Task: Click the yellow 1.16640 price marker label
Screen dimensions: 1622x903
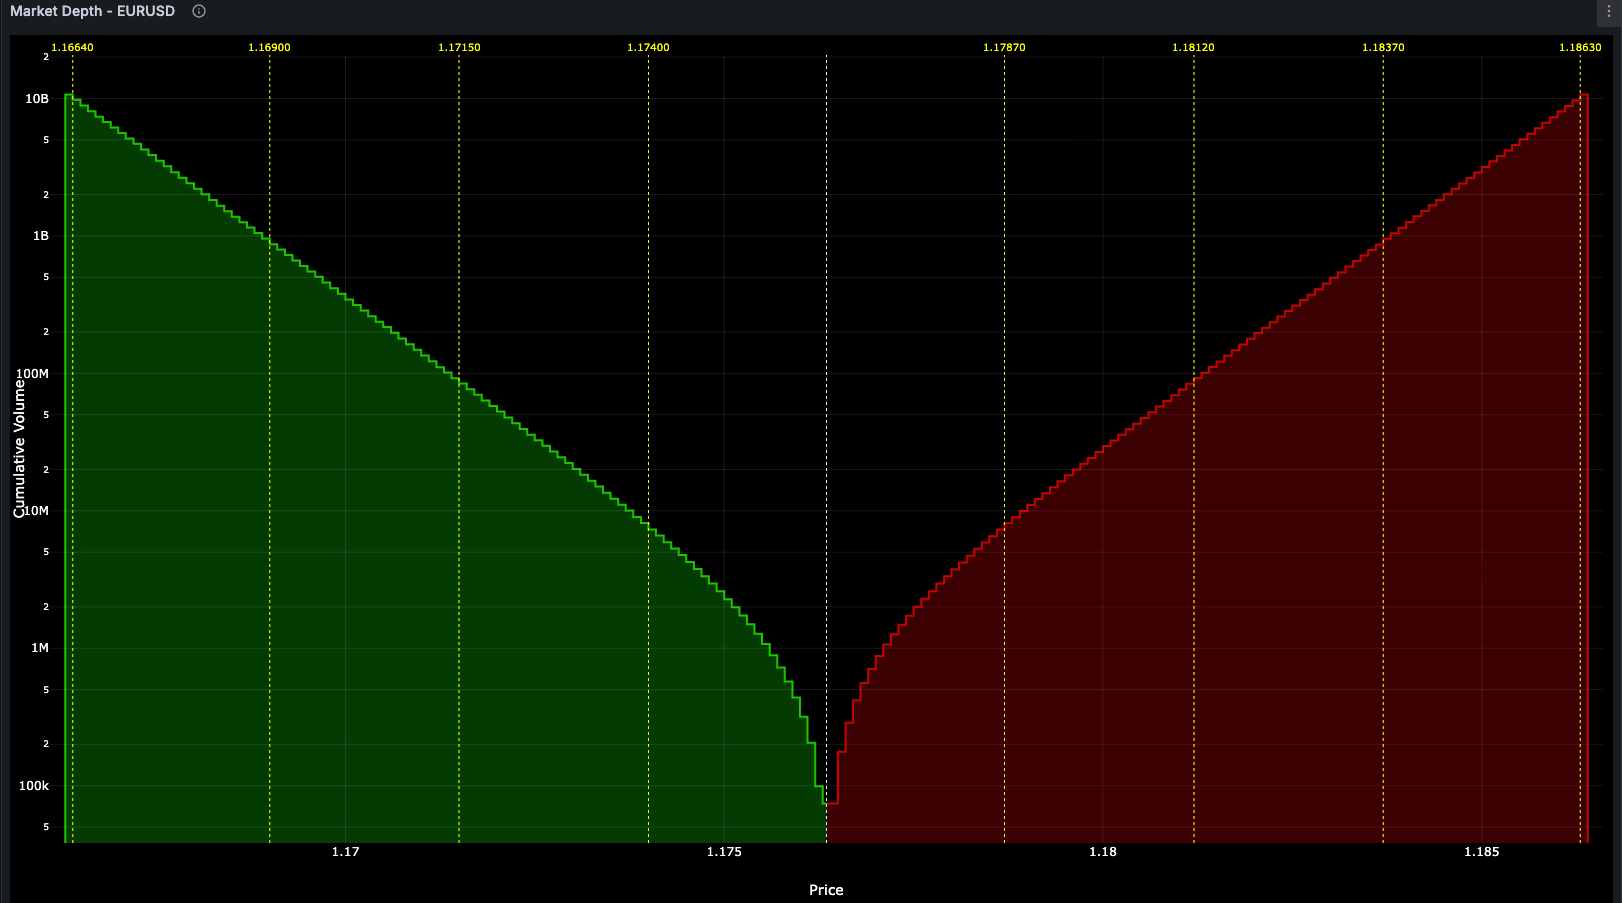Action: click(x=71, y=46)
